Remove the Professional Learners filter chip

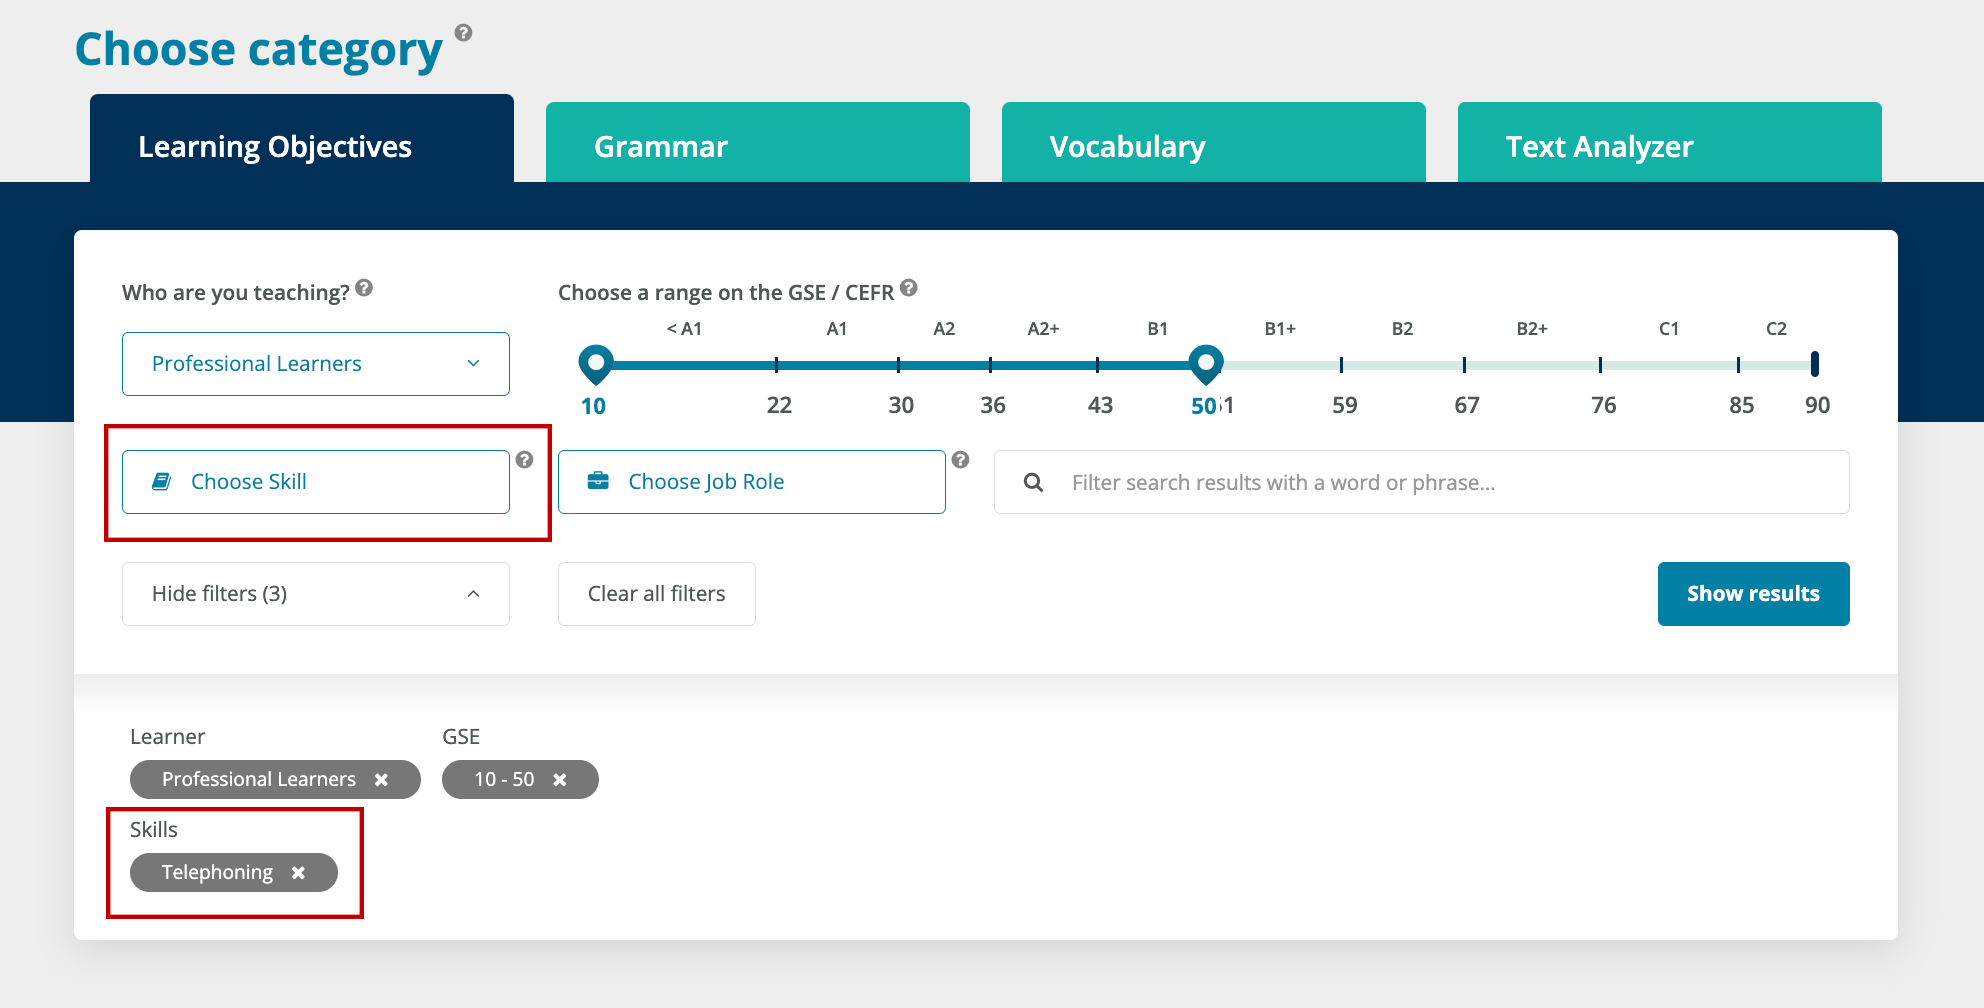click(x=381, y=780)
